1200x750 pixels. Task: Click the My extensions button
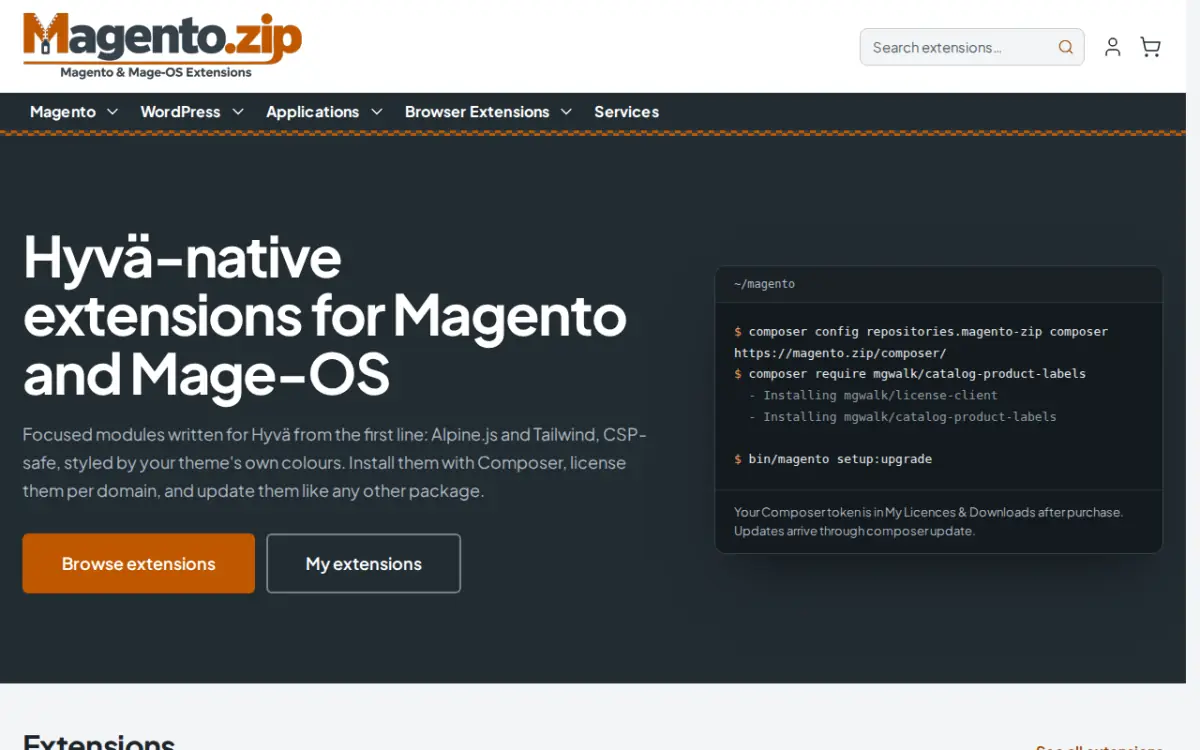point(364,563)
